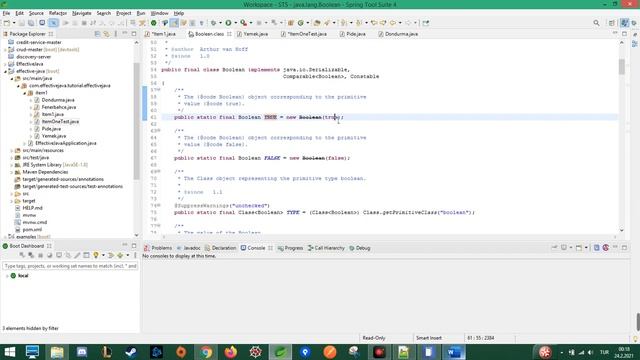
Task: Switch to the Yemek.java editor tab
Action: [x=256, y=34]
